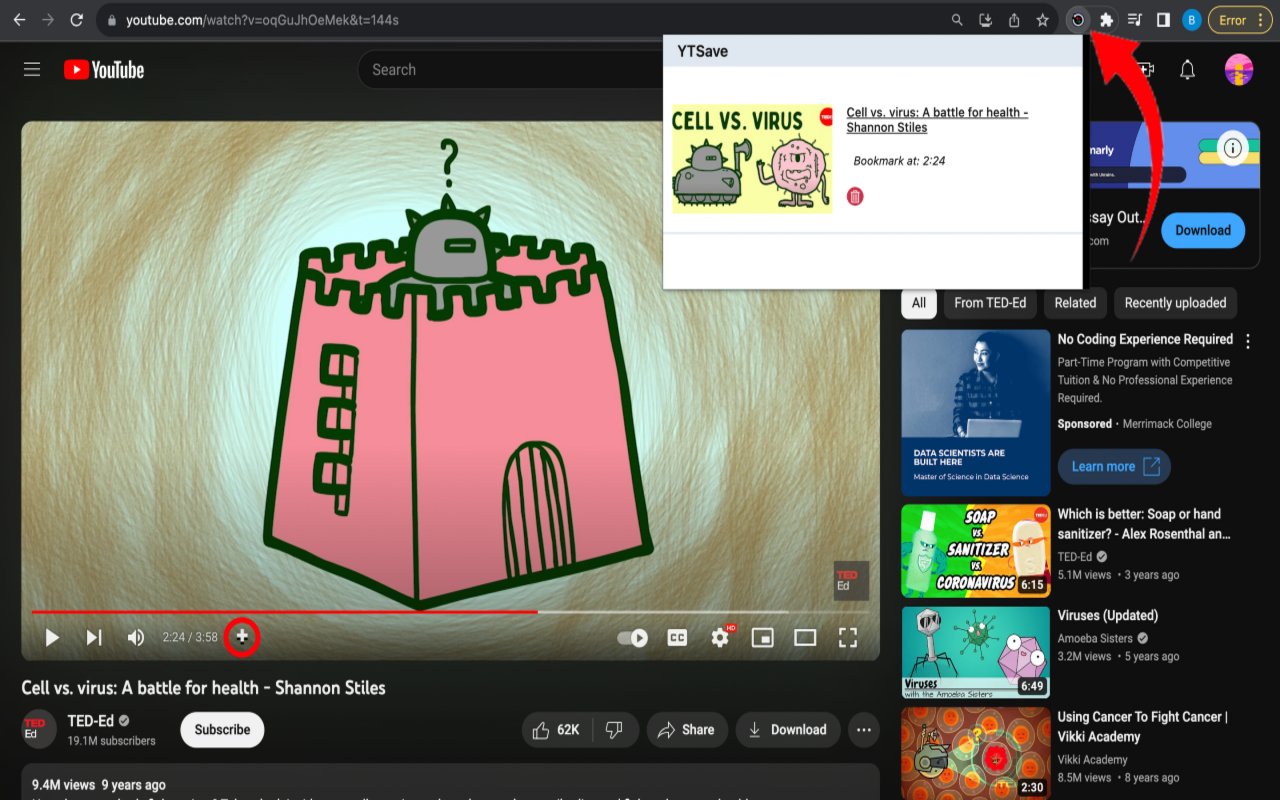Open the Viruses video thumbnail 6:49
This screenshot has height=800, width=1280.
tap(976, 653)
